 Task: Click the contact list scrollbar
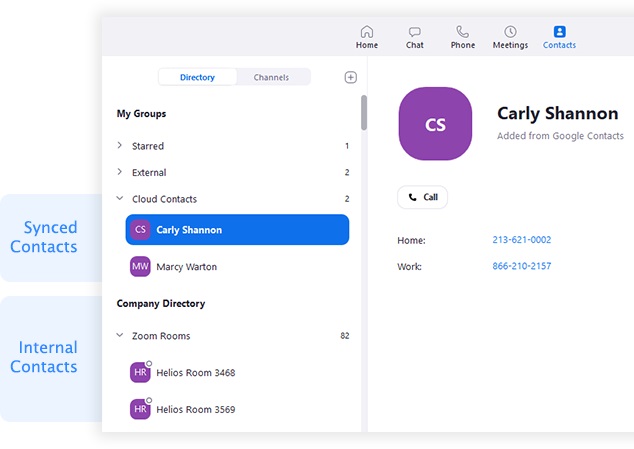(x=364, y=112)
